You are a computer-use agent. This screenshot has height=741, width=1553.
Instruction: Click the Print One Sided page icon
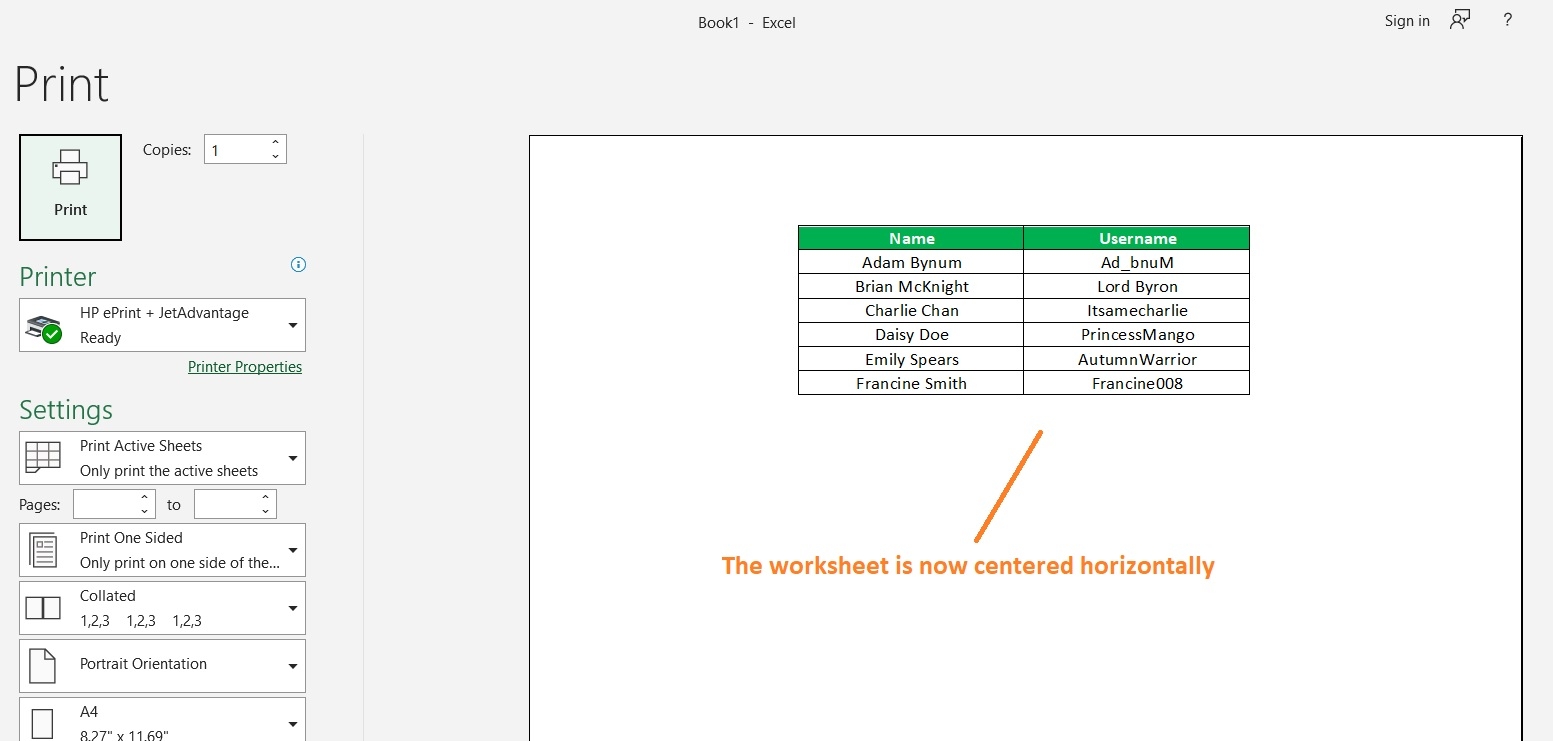(42, 549)
